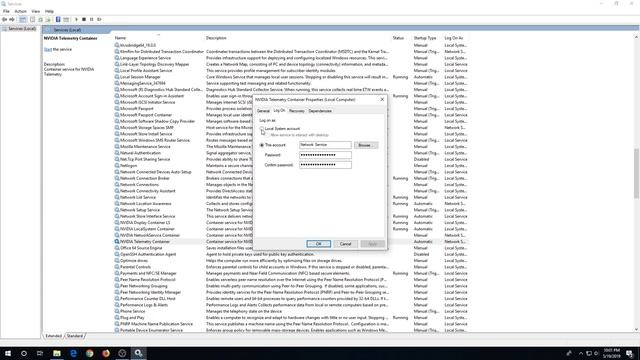Viewport: 640px width, 360px height.
Task: Sort by the Startup Type column header
Action: coord(424,38)
